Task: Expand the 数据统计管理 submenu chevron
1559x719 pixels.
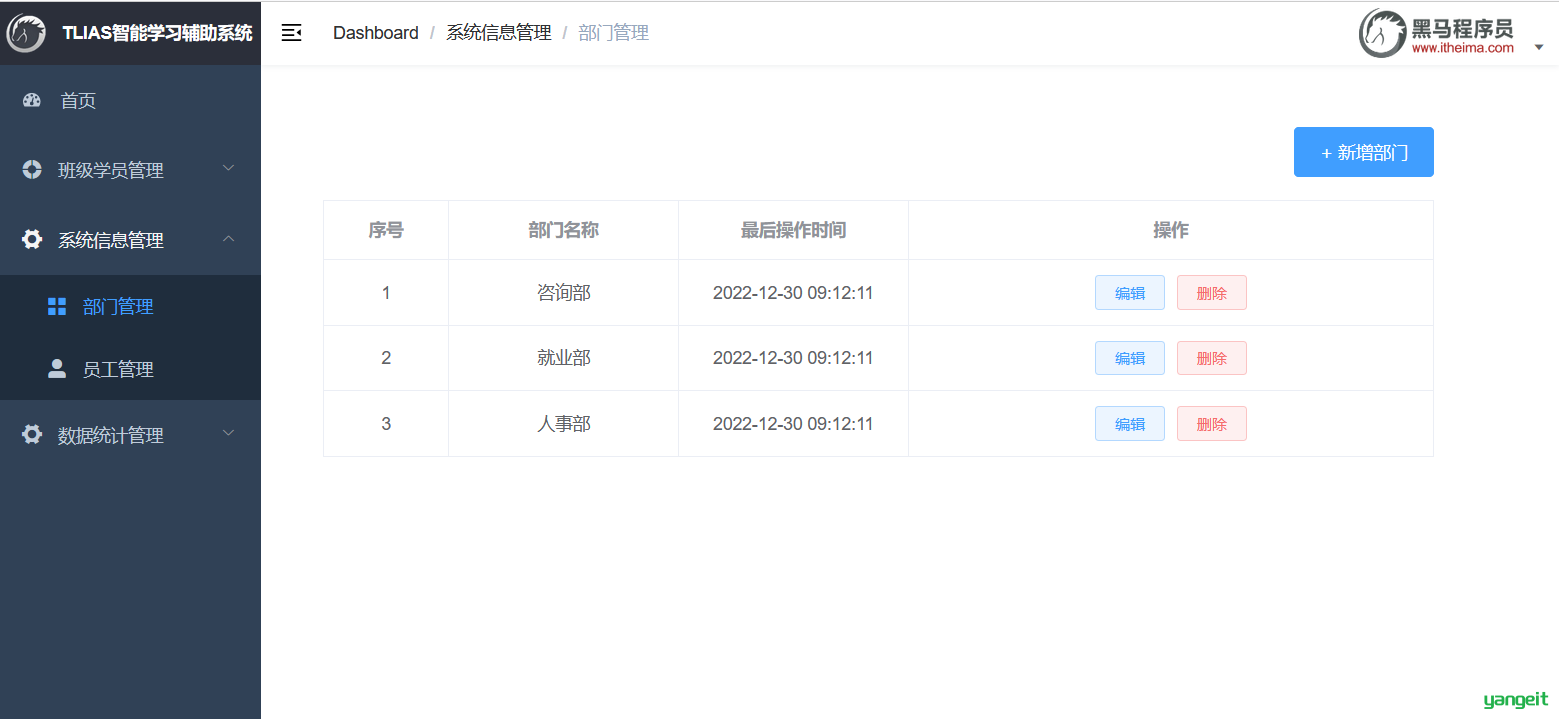Action: pos(228,433)
